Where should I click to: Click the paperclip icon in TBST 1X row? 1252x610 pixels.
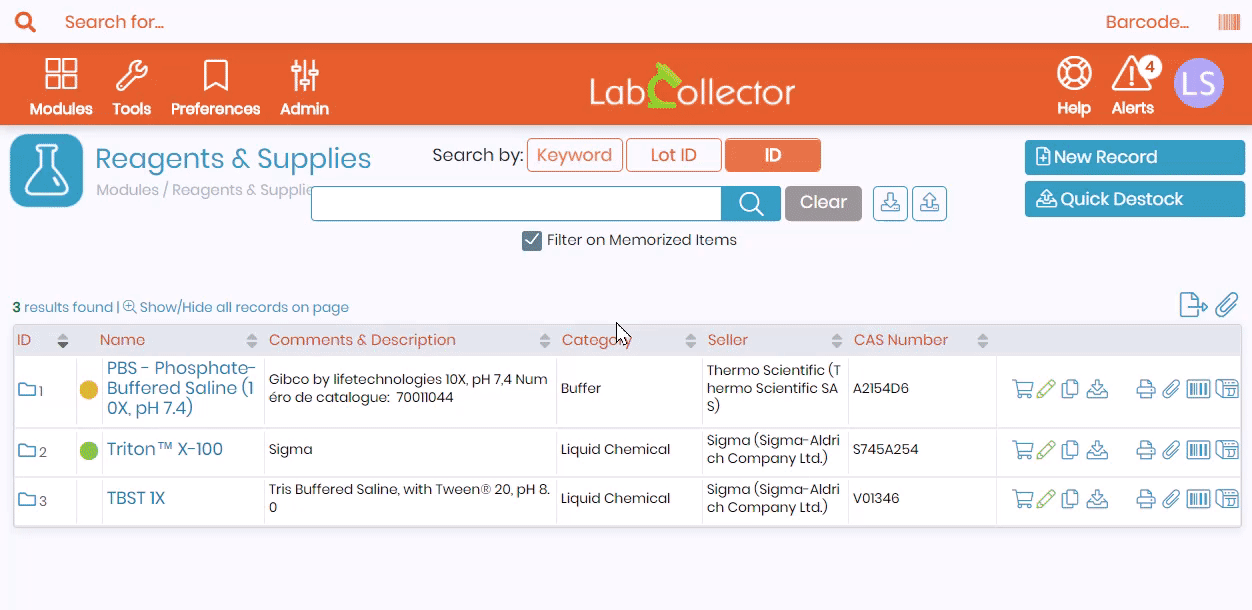click(x=1171, y=498)
